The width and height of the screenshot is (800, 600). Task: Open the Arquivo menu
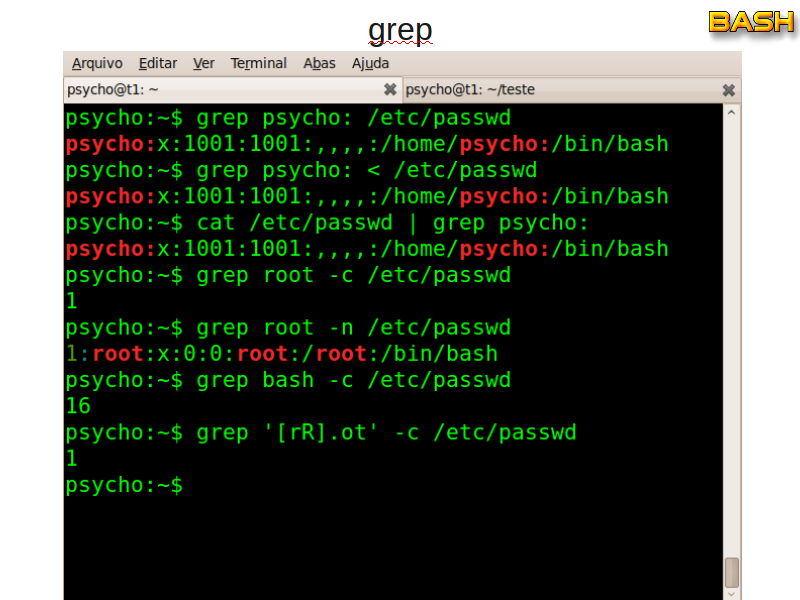97,63
